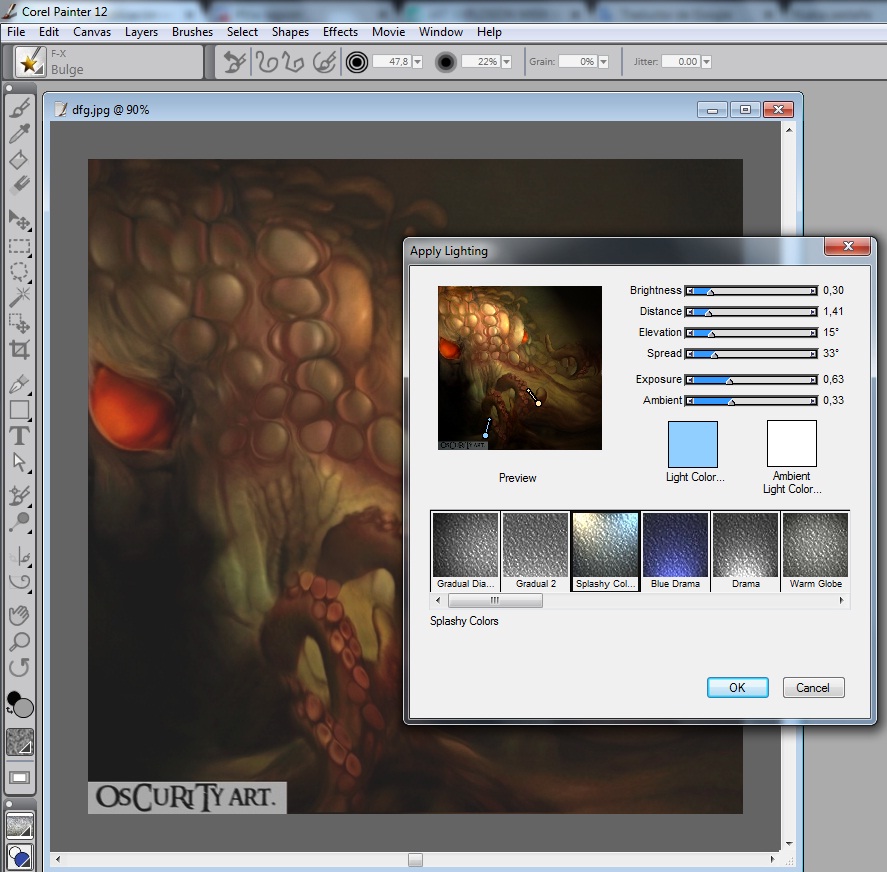Cancel the Apply Lighting dialog
Image resolution: width=887 pixels, height=872 pixels.
(813, 687)
